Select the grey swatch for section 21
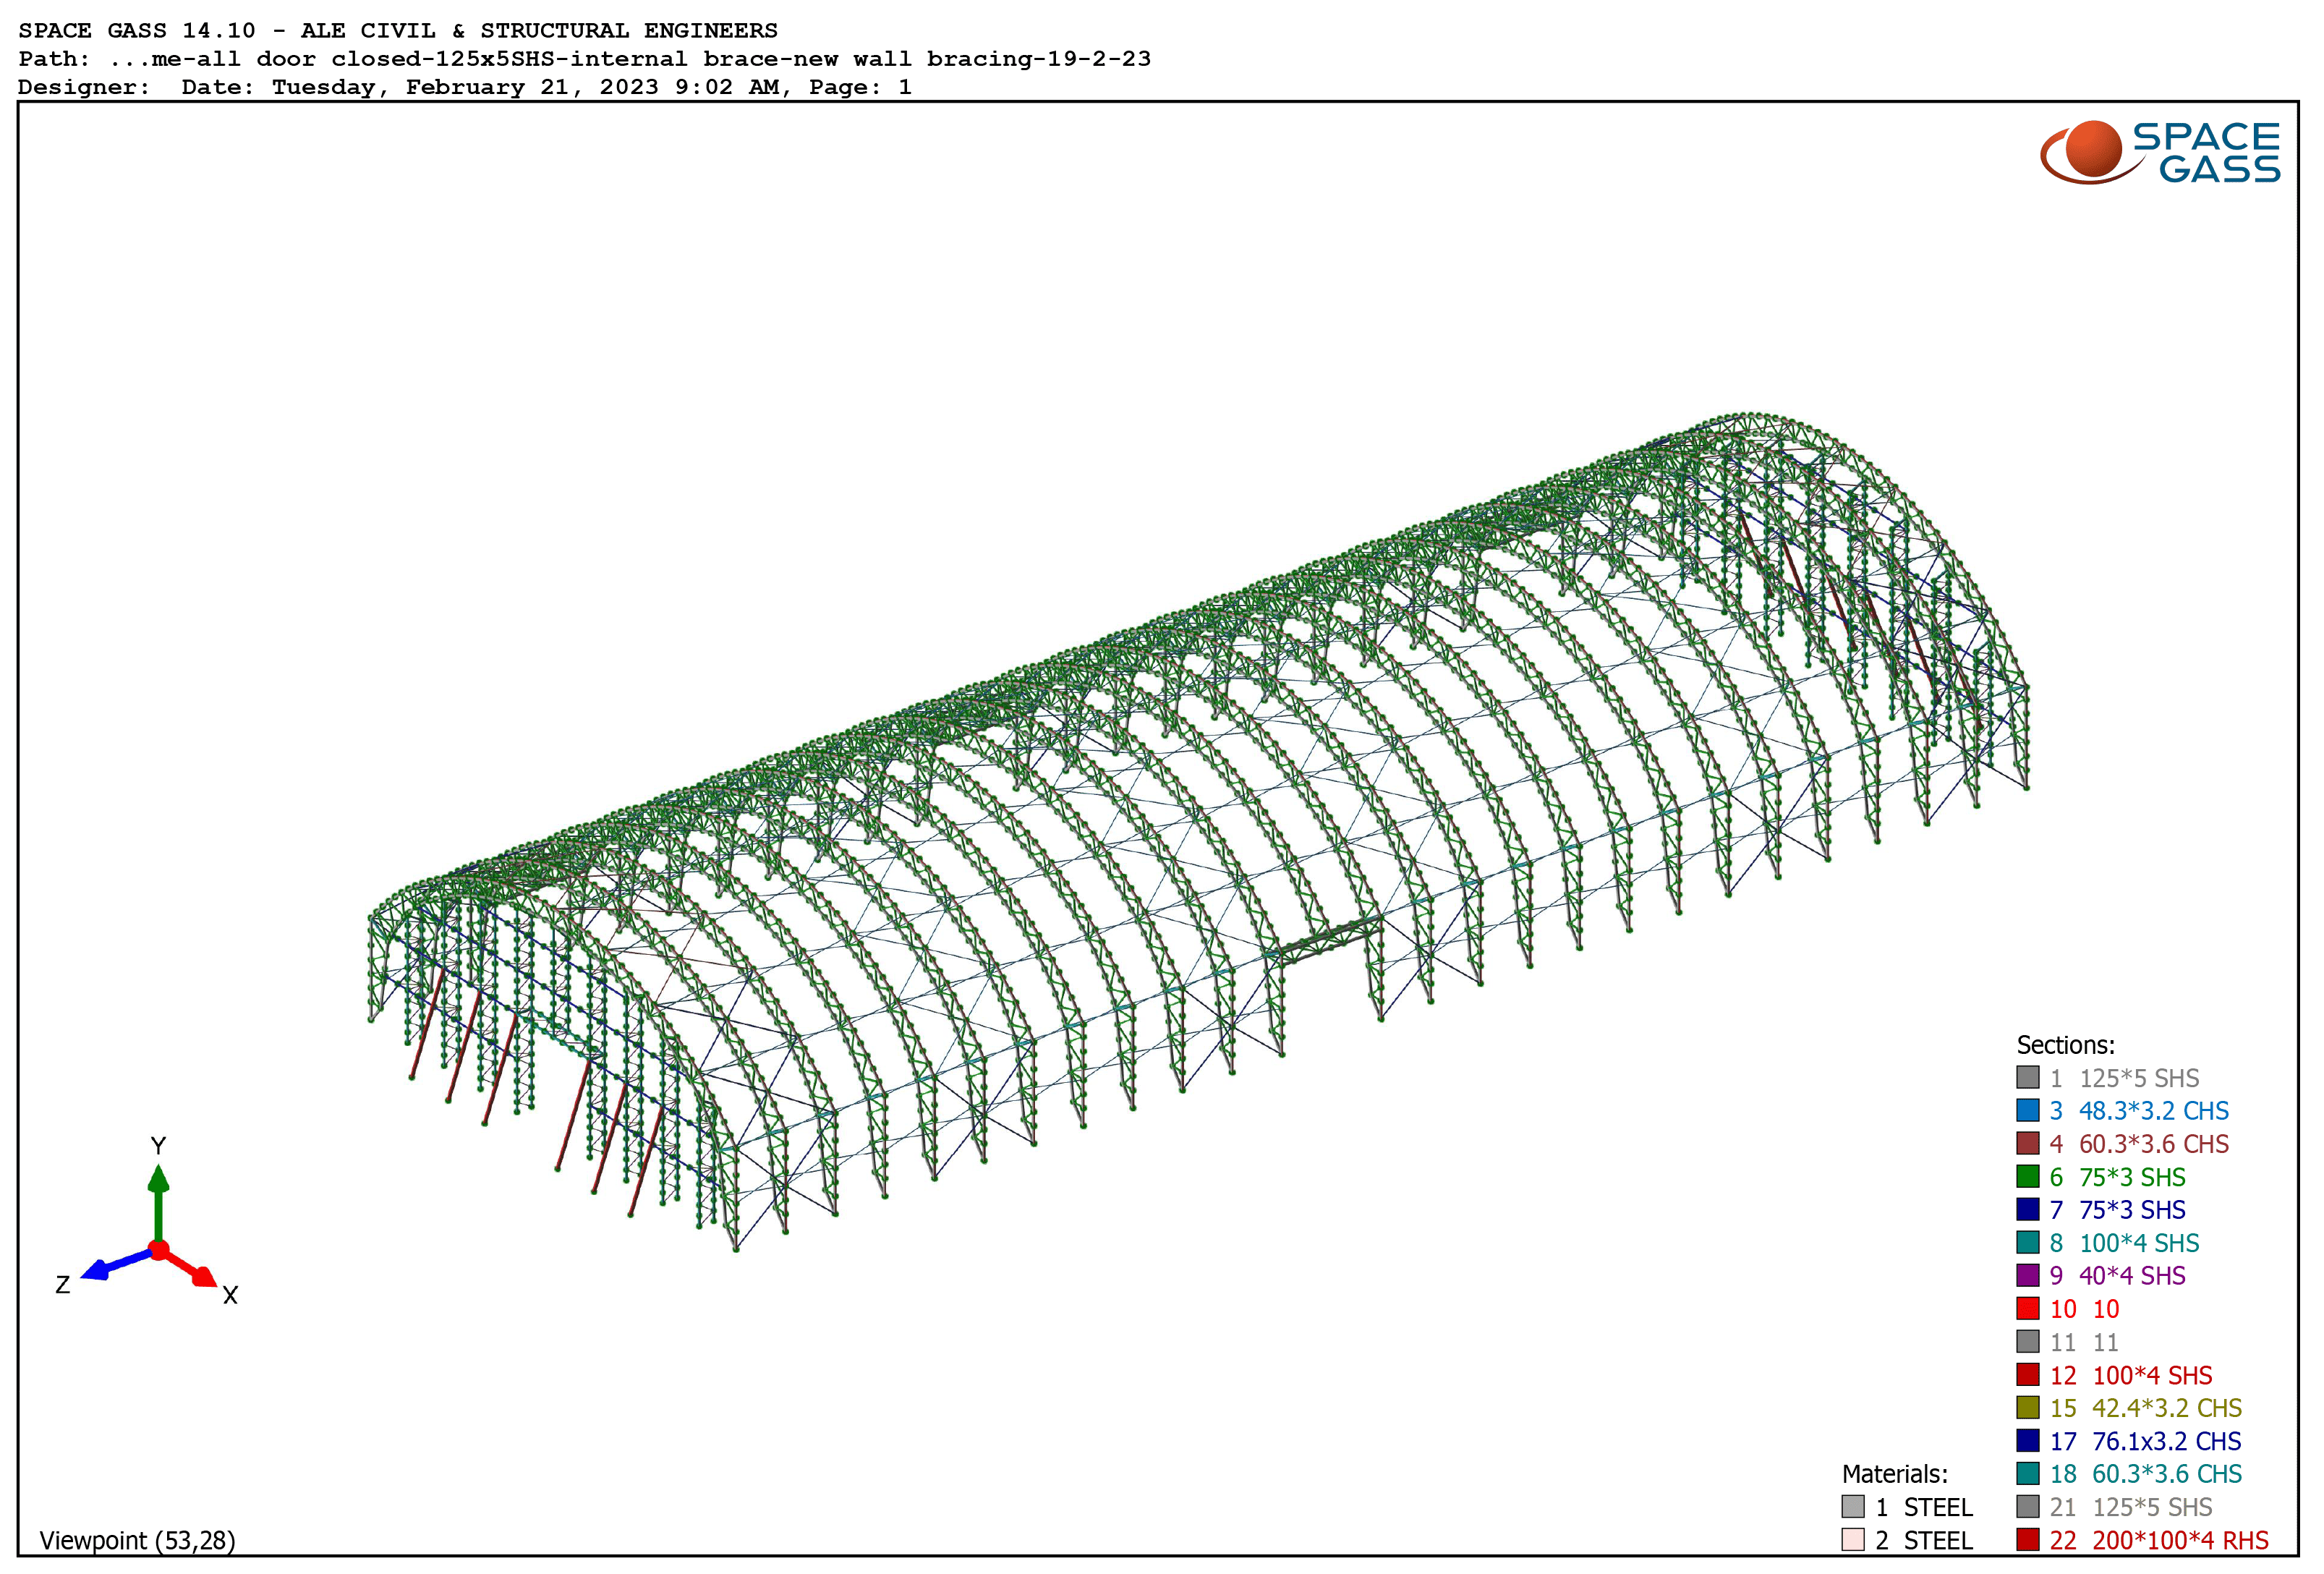 coord(2028,1506)
